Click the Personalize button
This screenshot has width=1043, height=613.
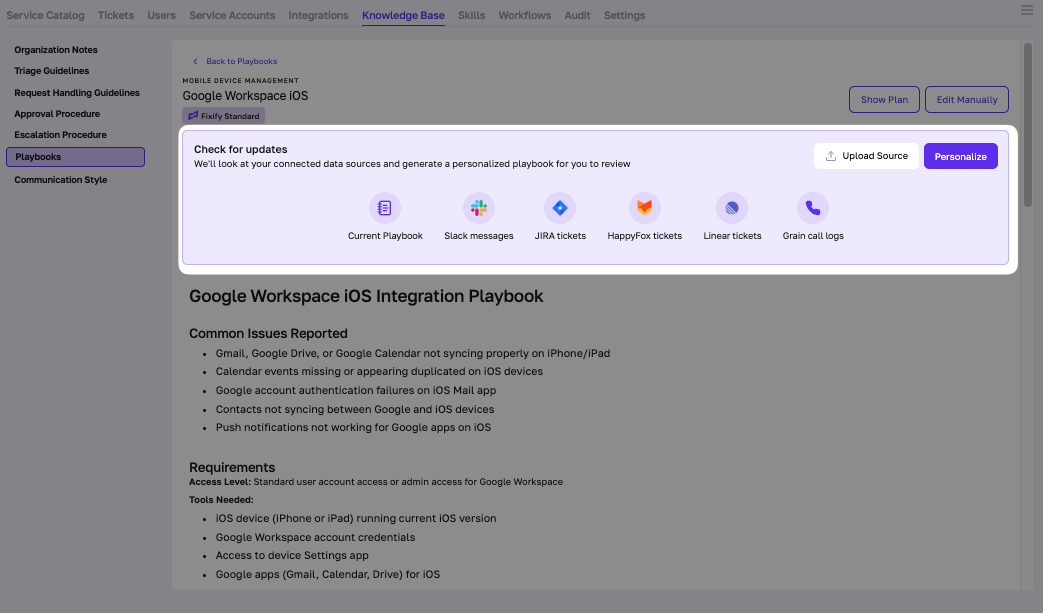[x=960, y=156]
